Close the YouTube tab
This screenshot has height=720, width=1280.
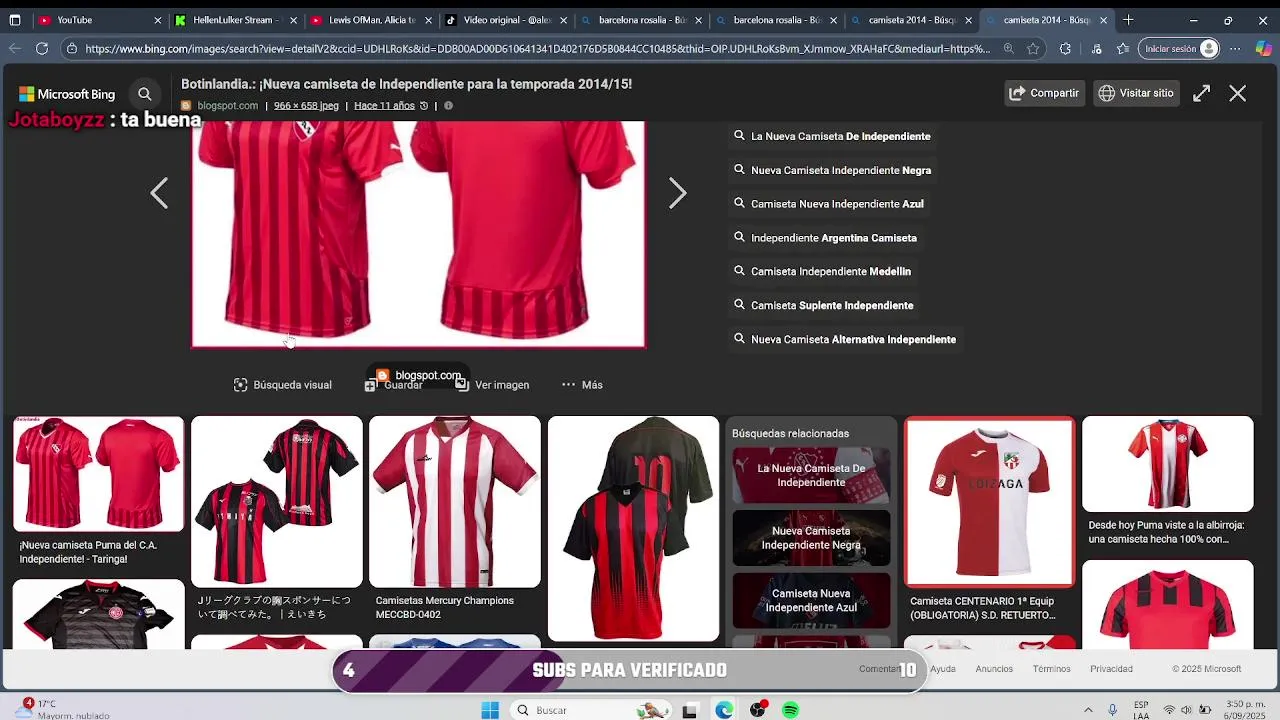pos(158,20)
